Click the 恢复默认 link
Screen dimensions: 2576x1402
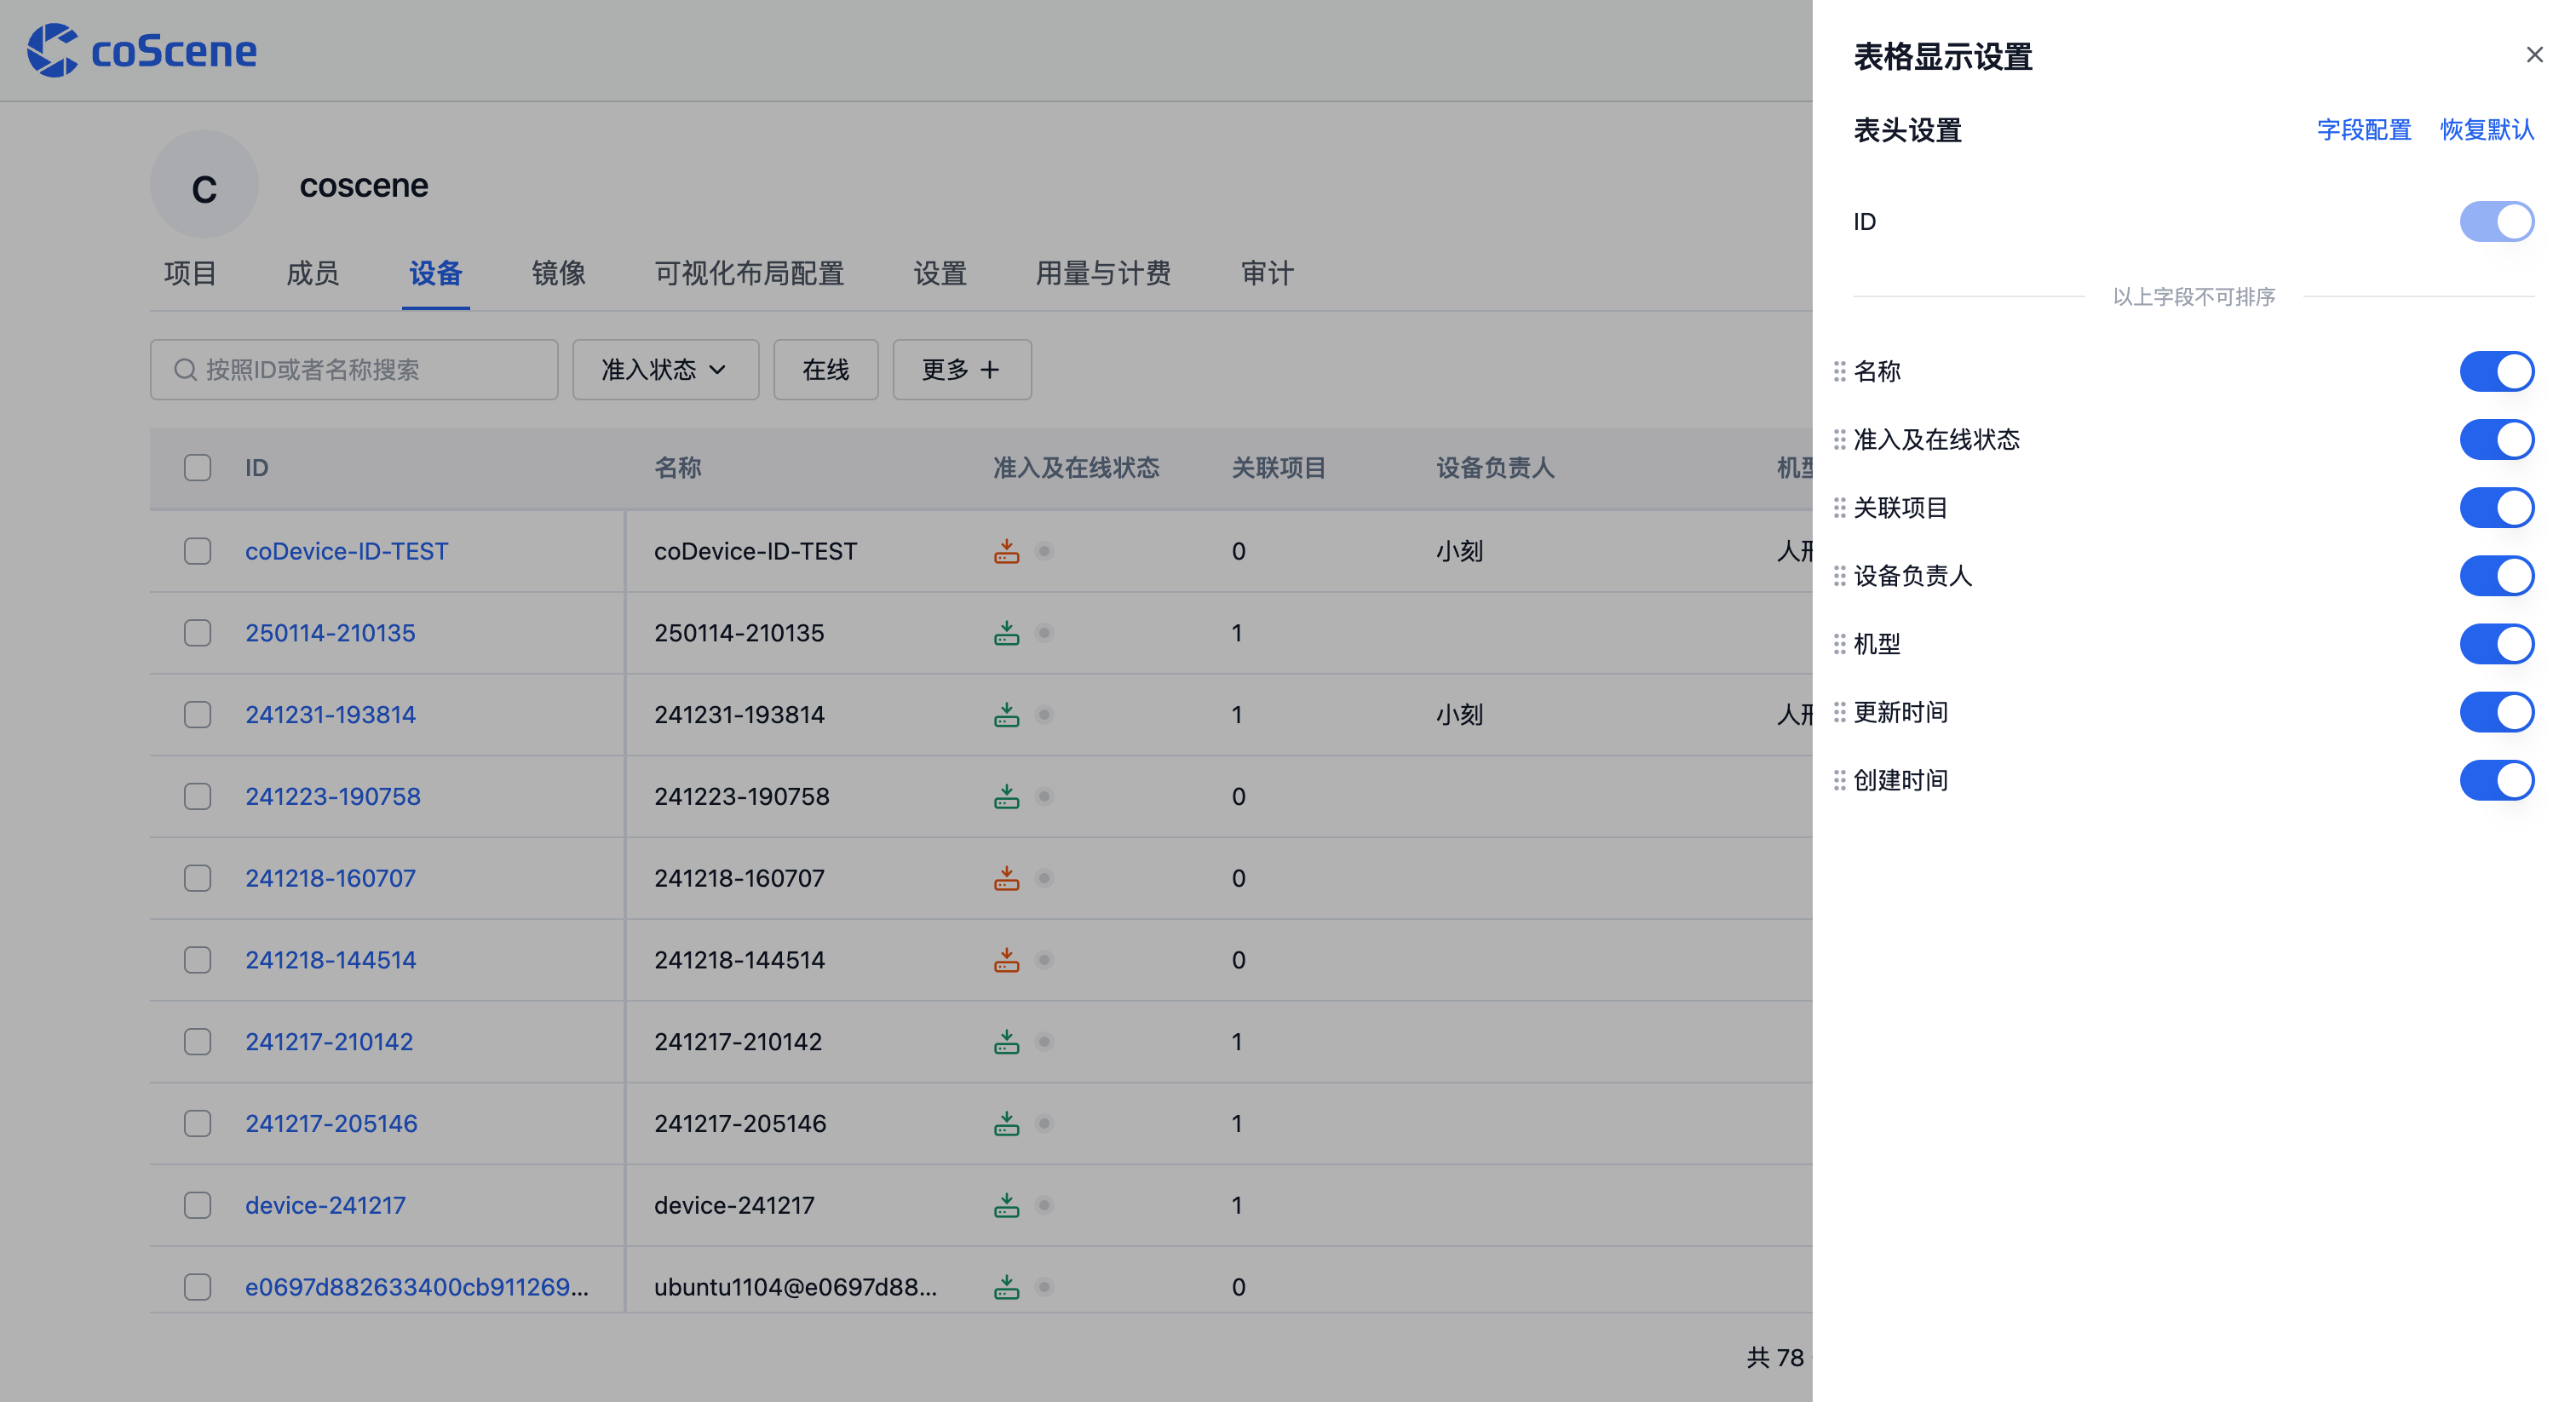coord(2486,130)
